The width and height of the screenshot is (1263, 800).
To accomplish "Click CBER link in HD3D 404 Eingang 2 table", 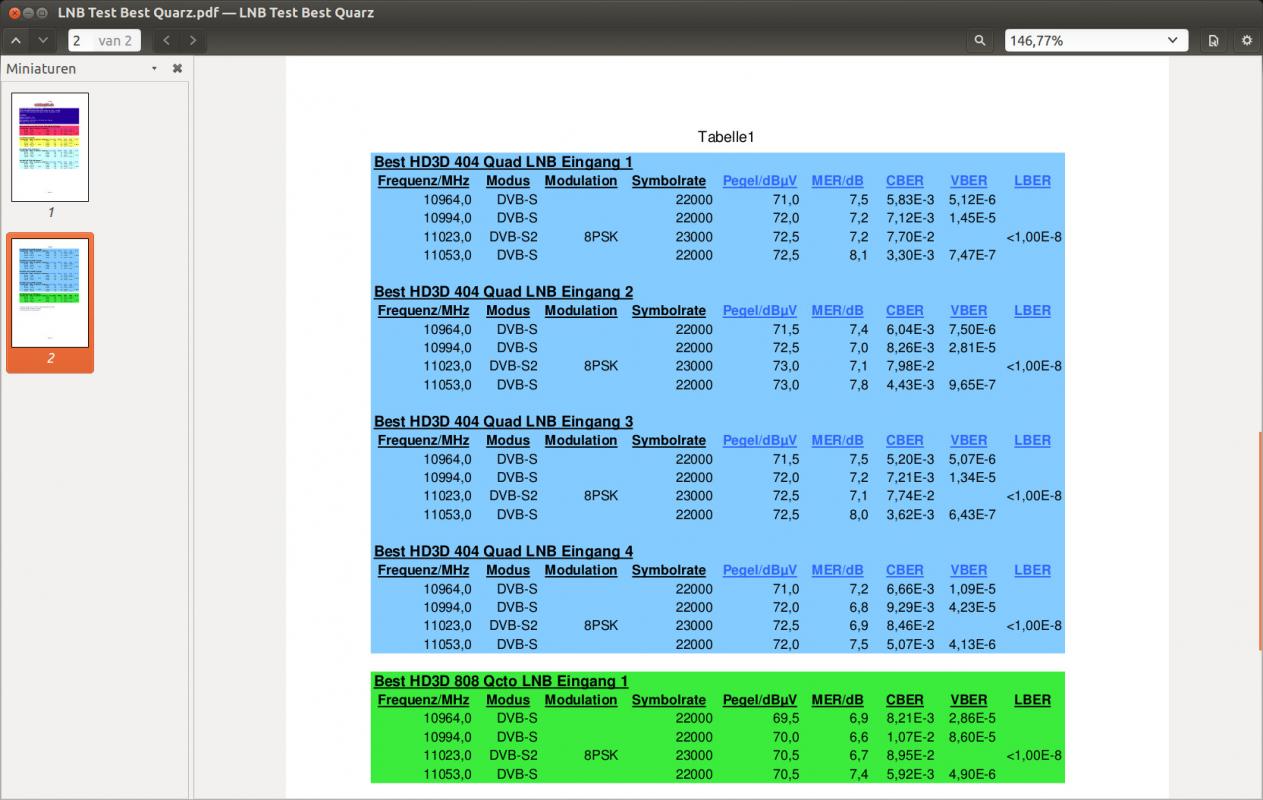I will click(904, 311).
